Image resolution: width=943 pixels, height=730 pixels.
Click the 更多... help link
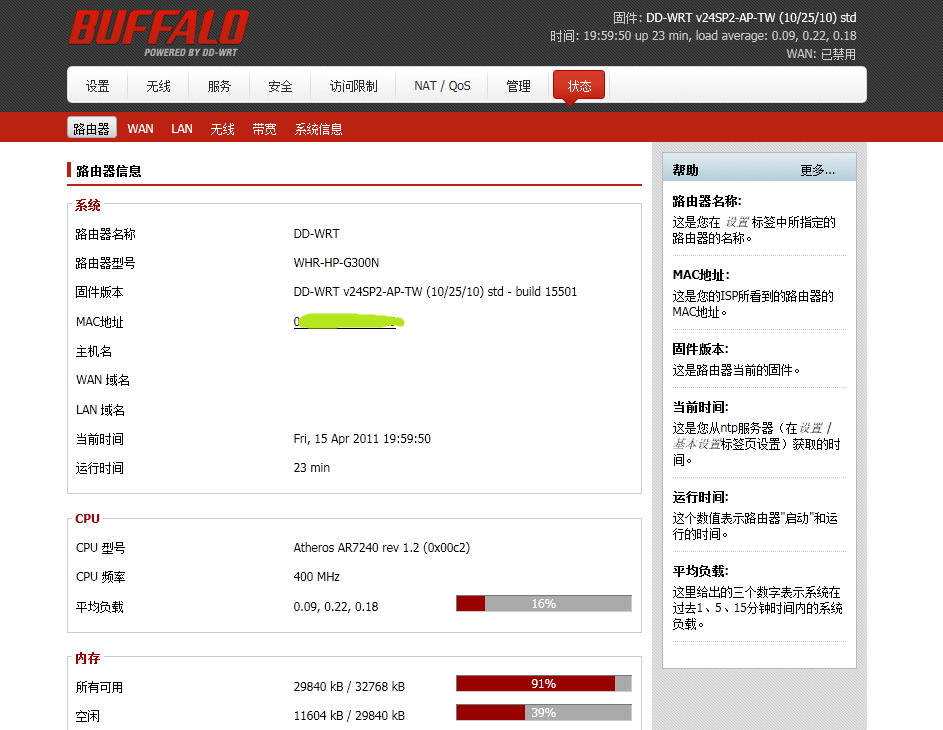[x=817, y=170]
